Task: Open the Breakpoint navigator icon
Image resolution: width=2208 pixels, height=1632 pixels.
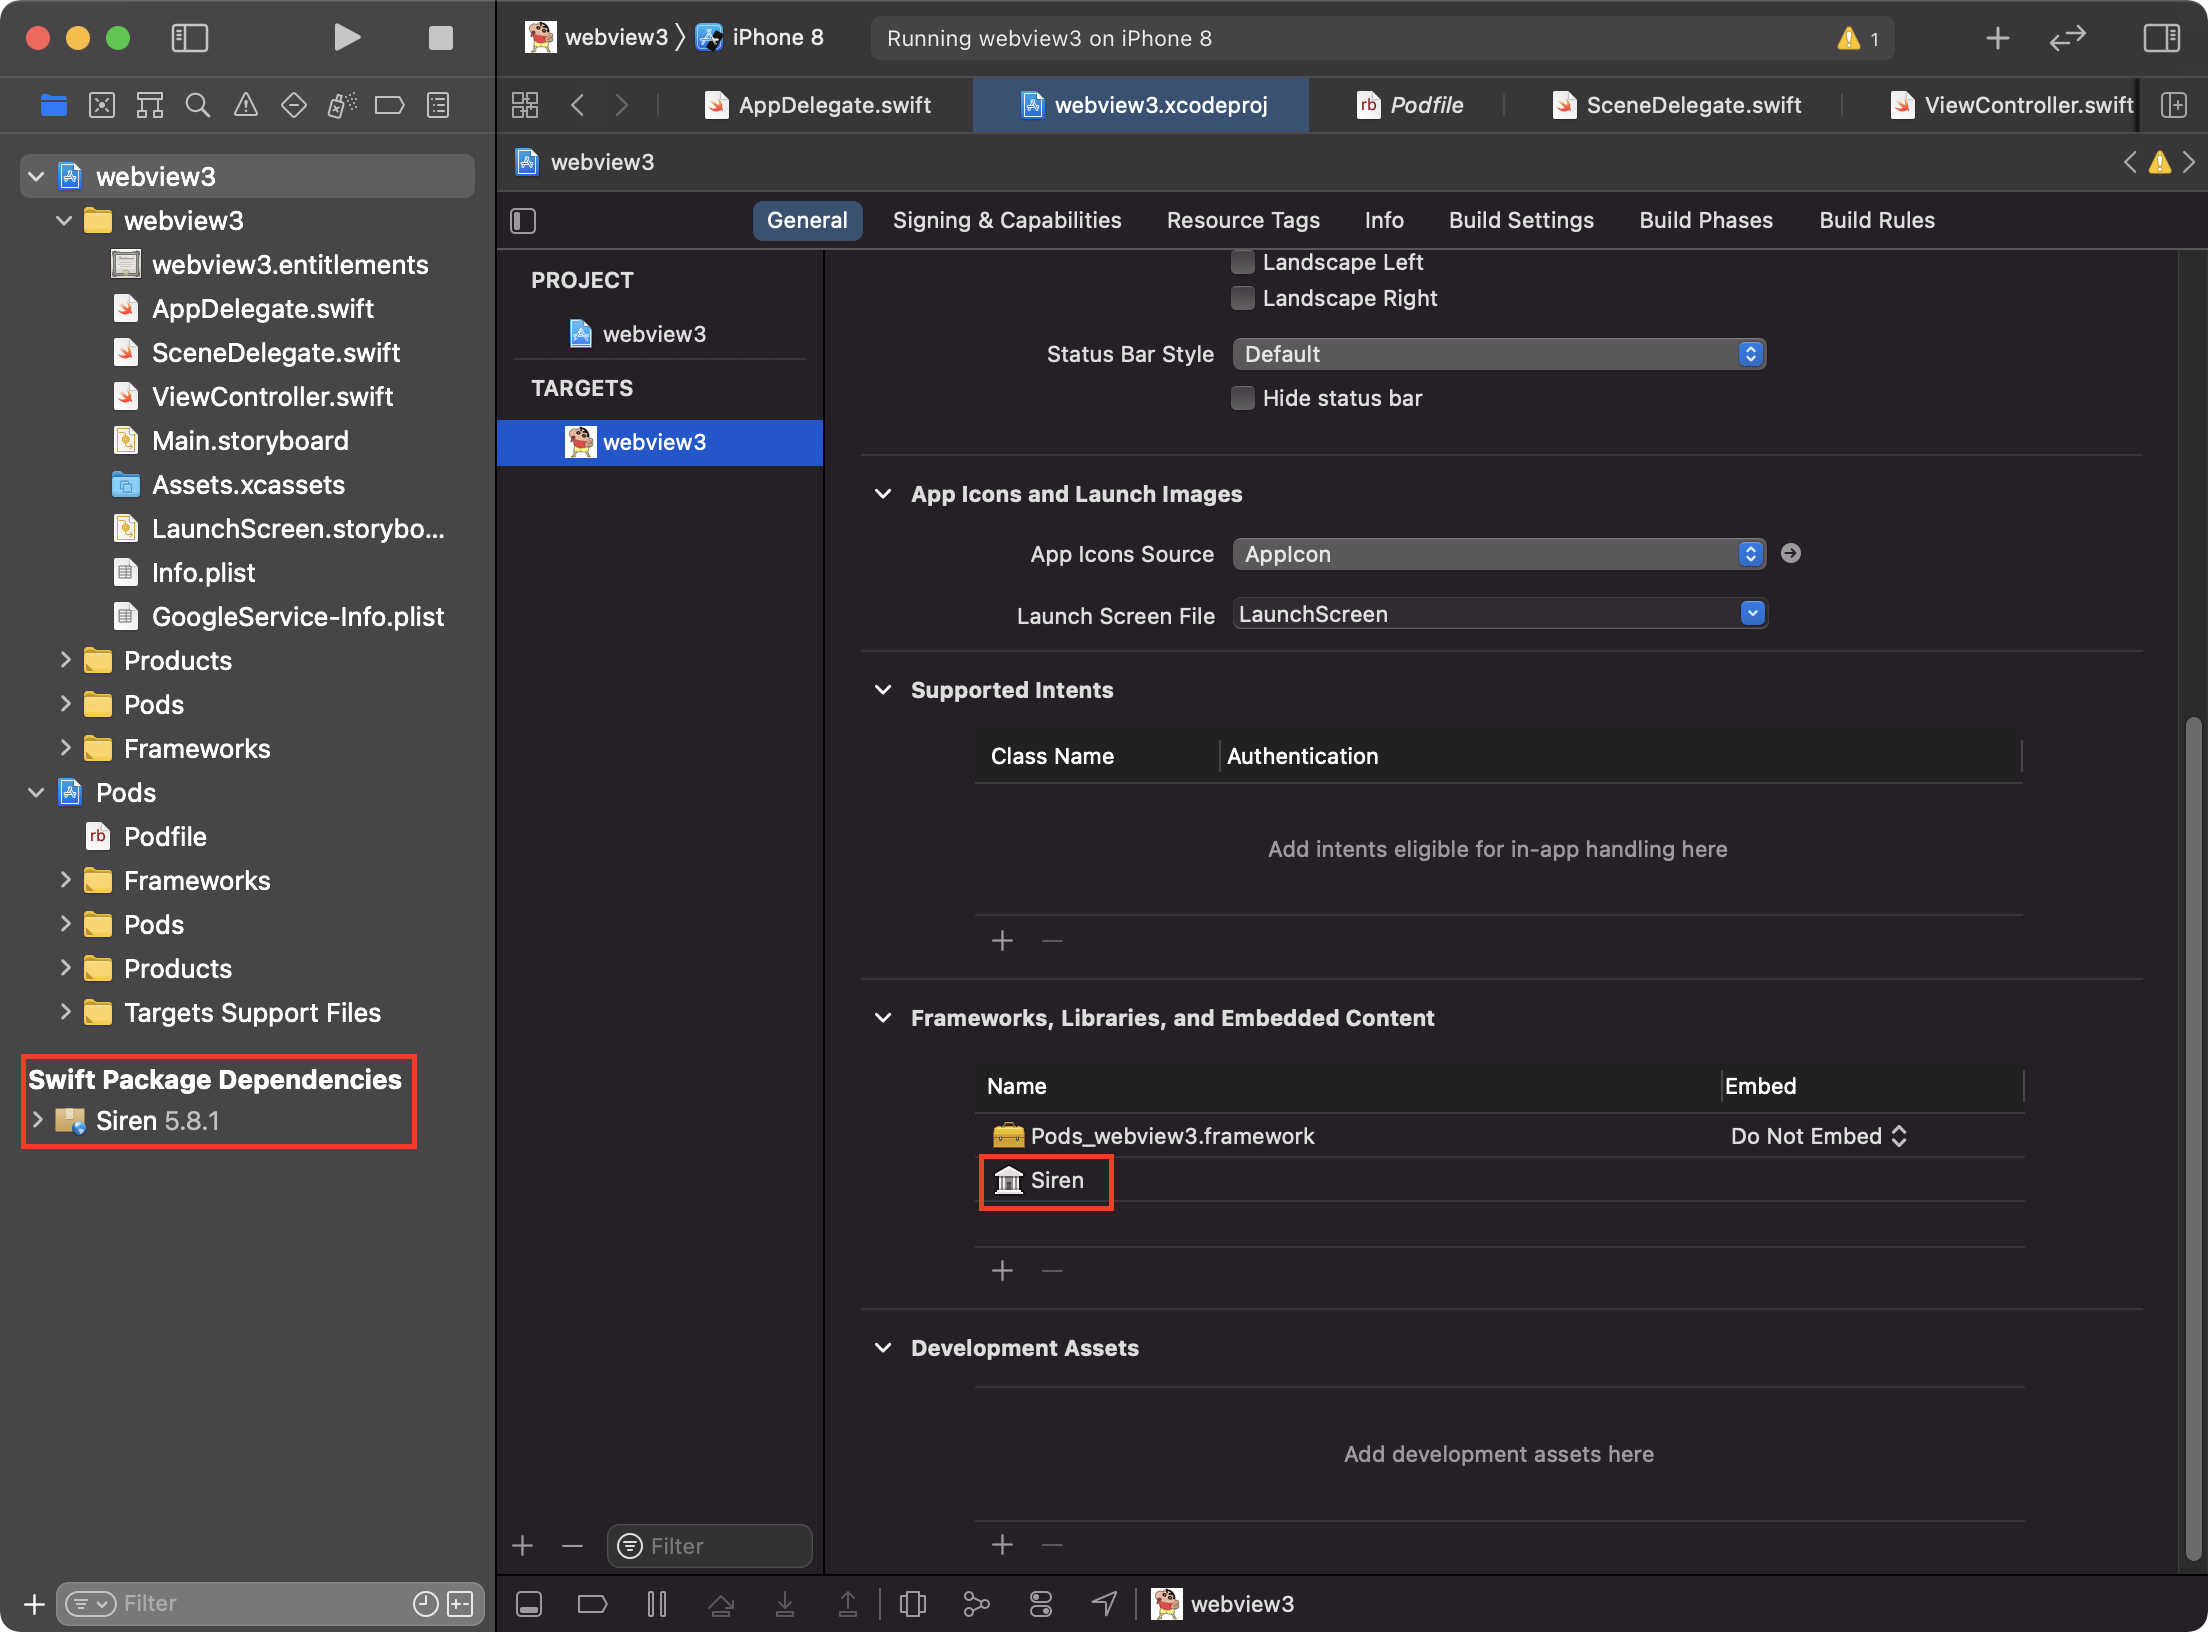Action: tap(389, 105)
